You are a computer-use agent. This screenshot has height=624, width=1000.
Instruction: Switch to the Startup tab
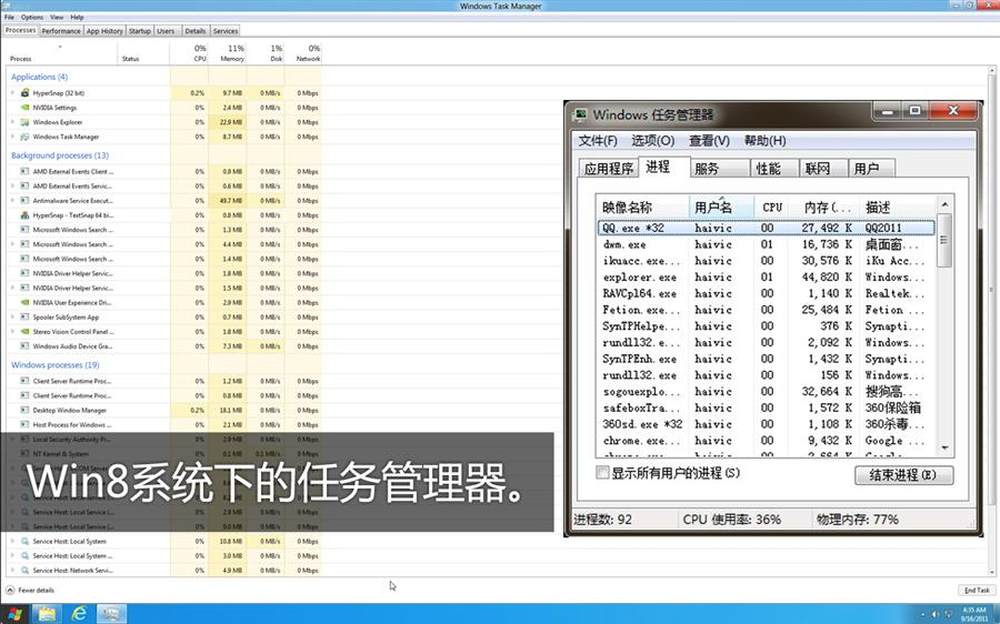(140, 31)
